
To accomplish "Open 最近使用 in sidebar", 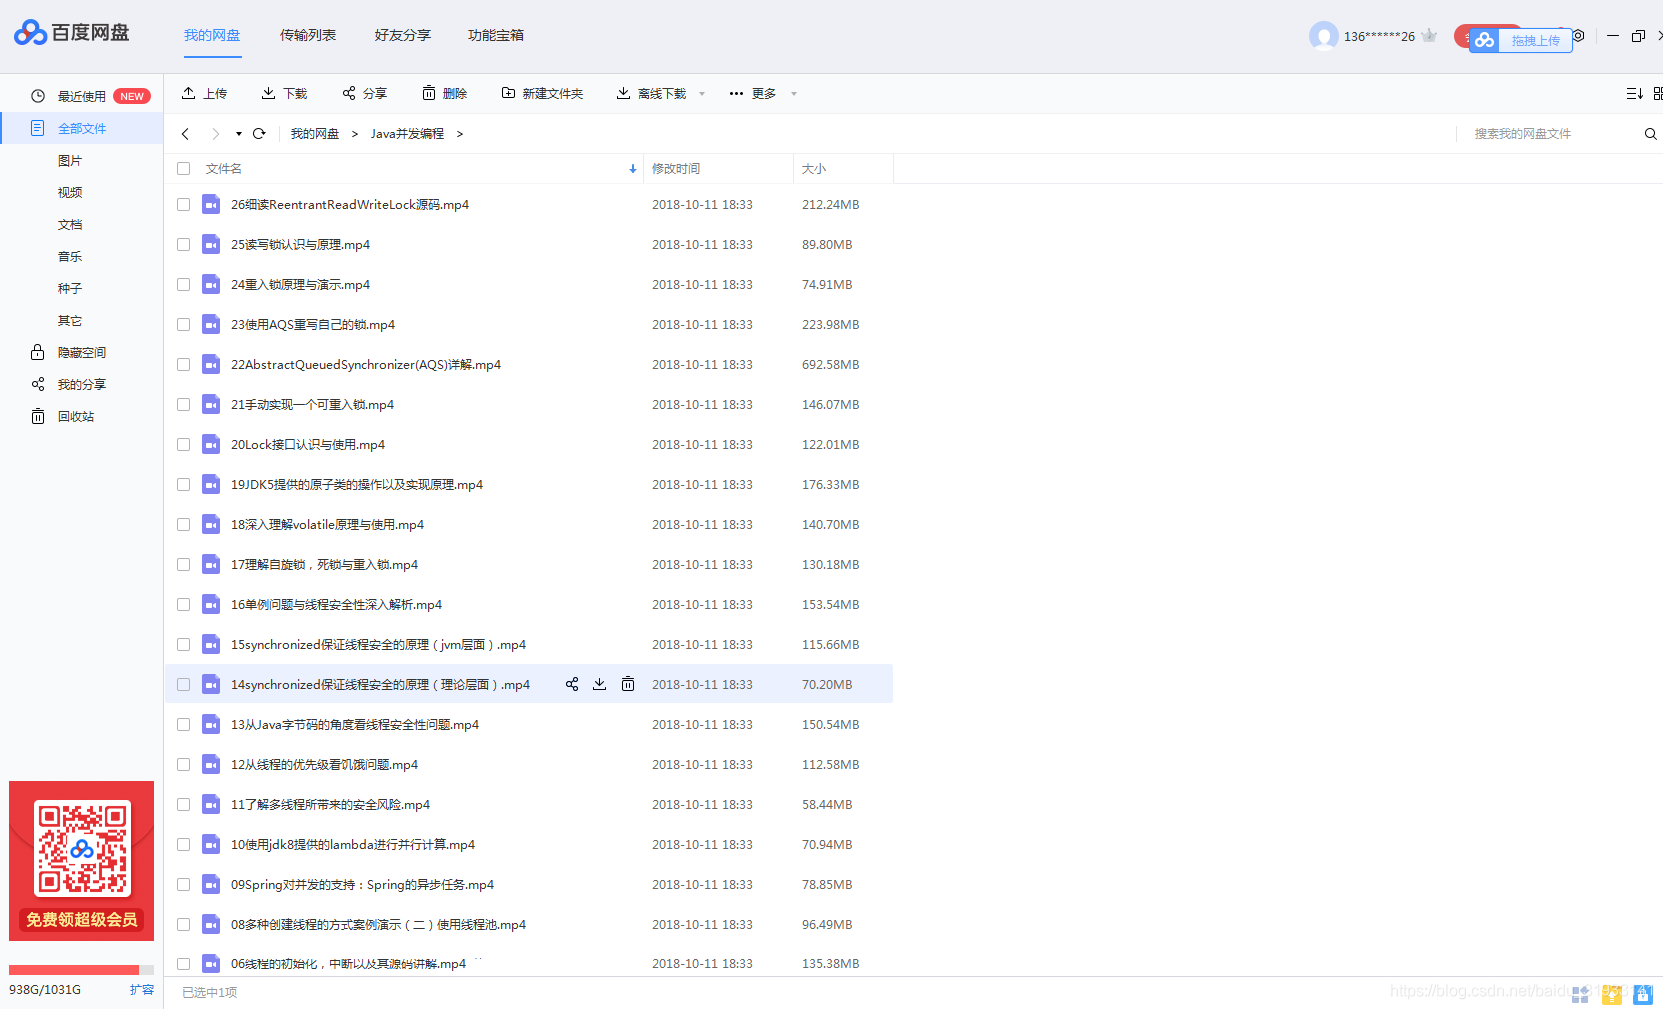I will pyautogui.click(x=81, y=96).
